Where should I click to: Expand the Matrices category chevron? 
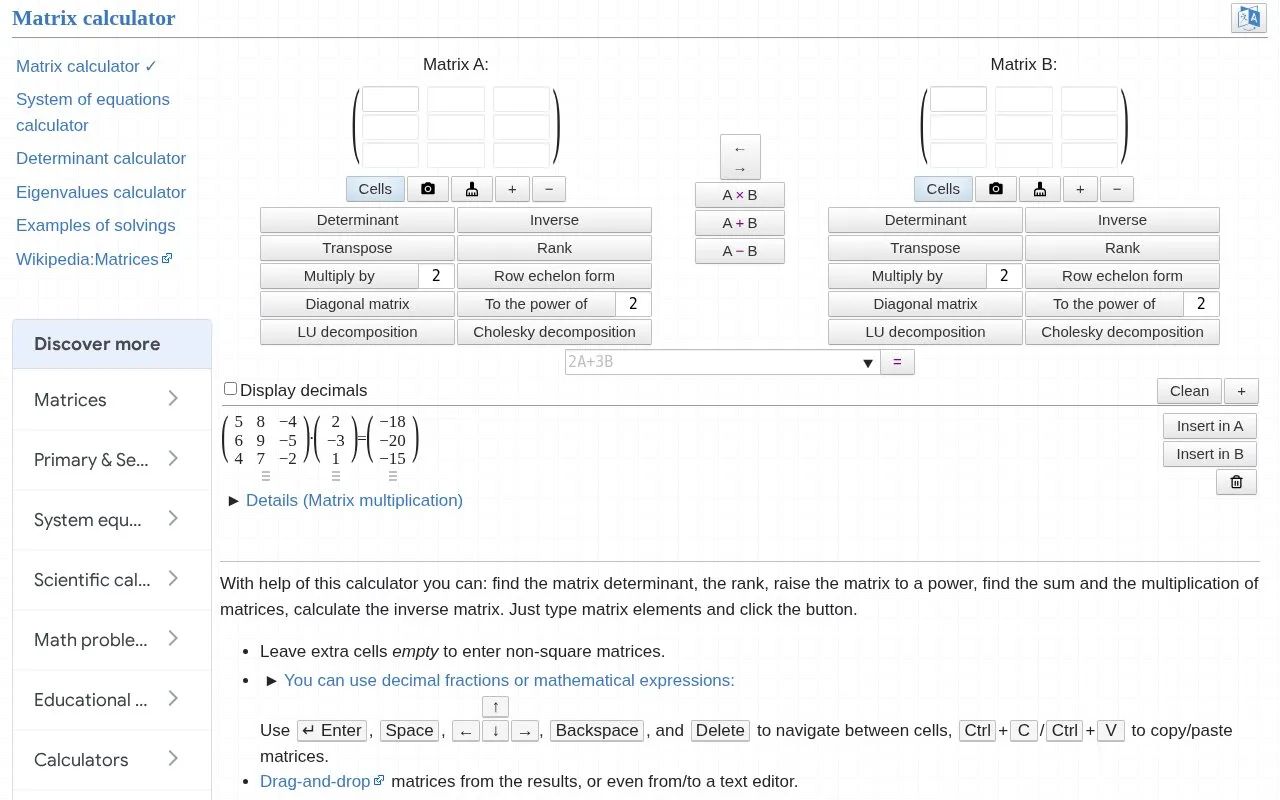coord(173,399)
